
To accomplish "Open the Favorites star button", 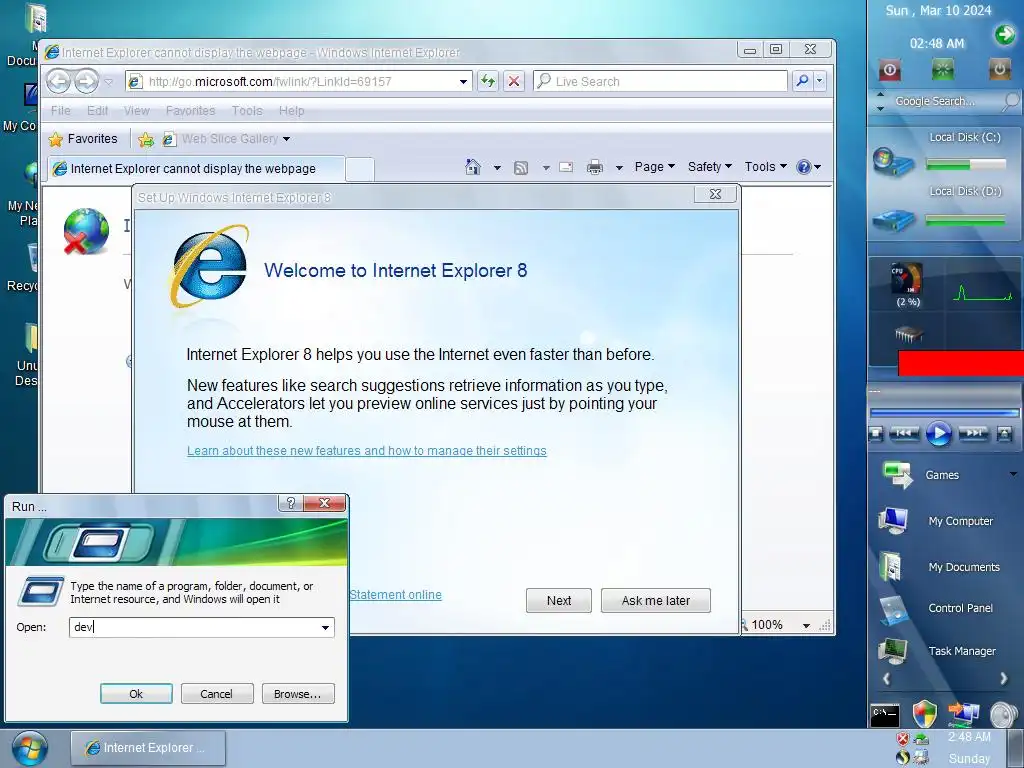I will pos(83,138).
